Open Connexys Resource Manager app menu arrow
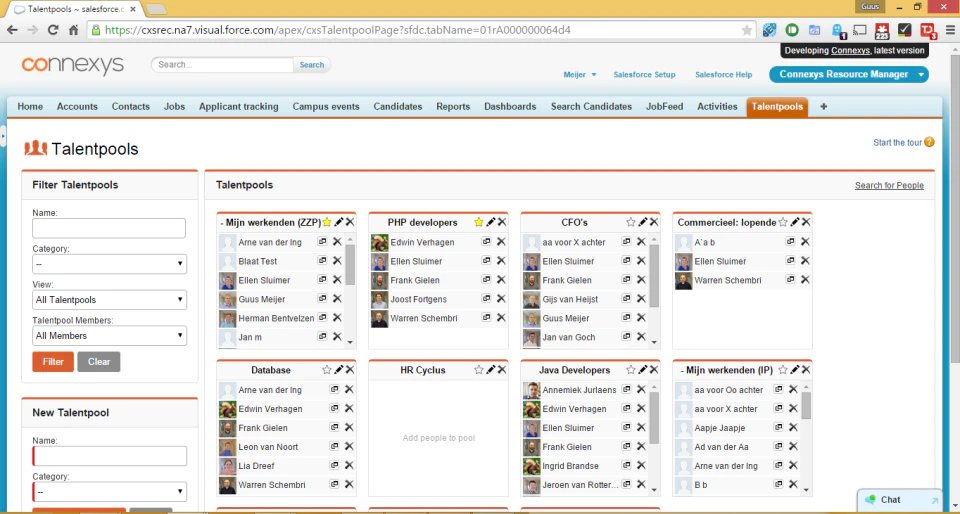960x514 pixels. [921, 75]
